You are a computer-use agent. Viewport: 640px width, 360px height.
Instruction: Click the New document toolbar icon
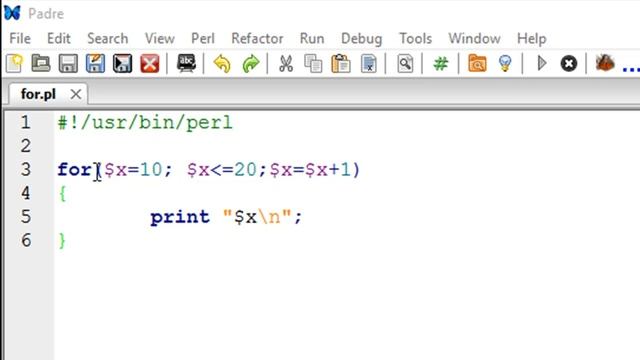coord(14,64)
